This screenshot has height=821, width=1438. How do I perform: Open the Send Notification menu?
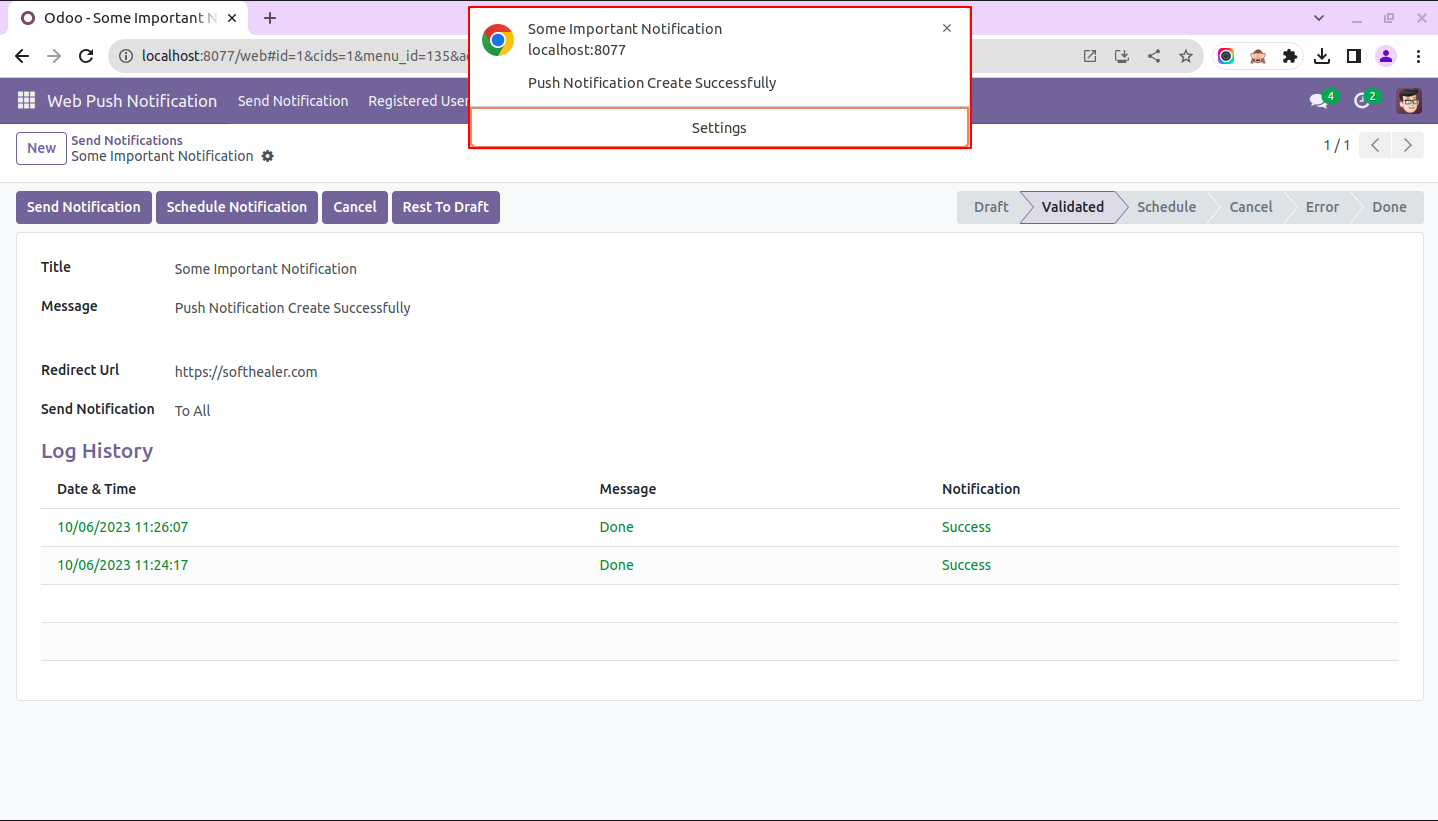pos(293,101)
